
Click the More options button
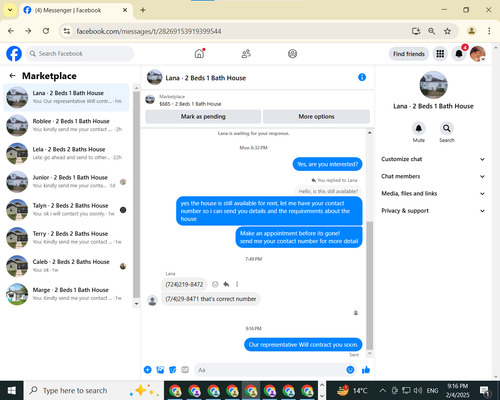316,117
